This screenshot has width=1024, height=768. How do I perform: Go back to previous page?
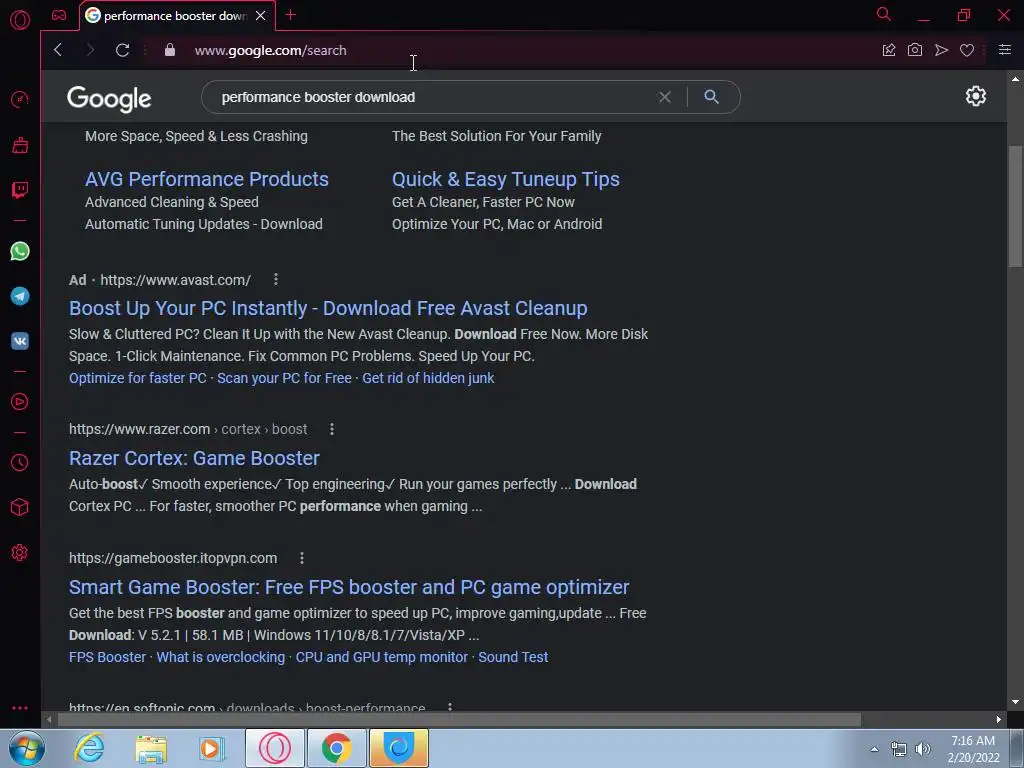58,50
